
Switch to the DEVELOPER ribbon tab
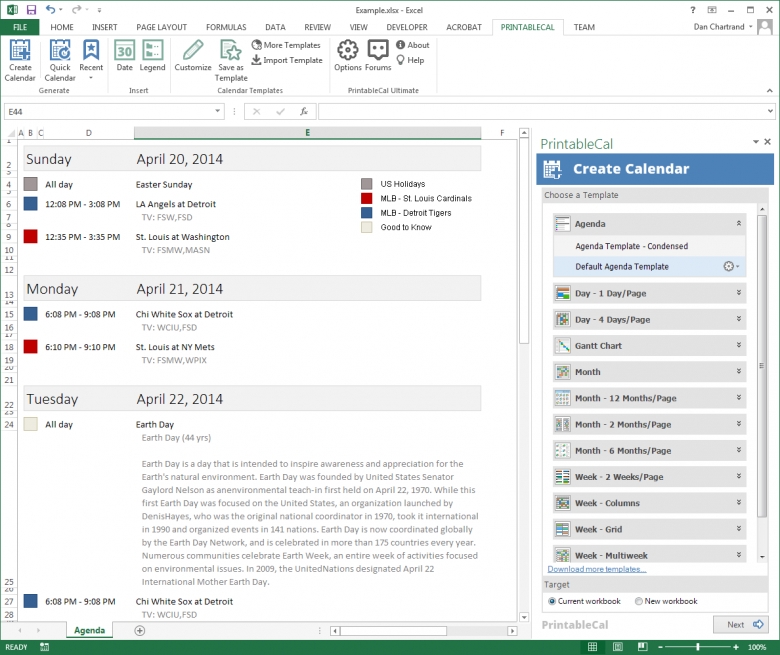pos(407,27)
